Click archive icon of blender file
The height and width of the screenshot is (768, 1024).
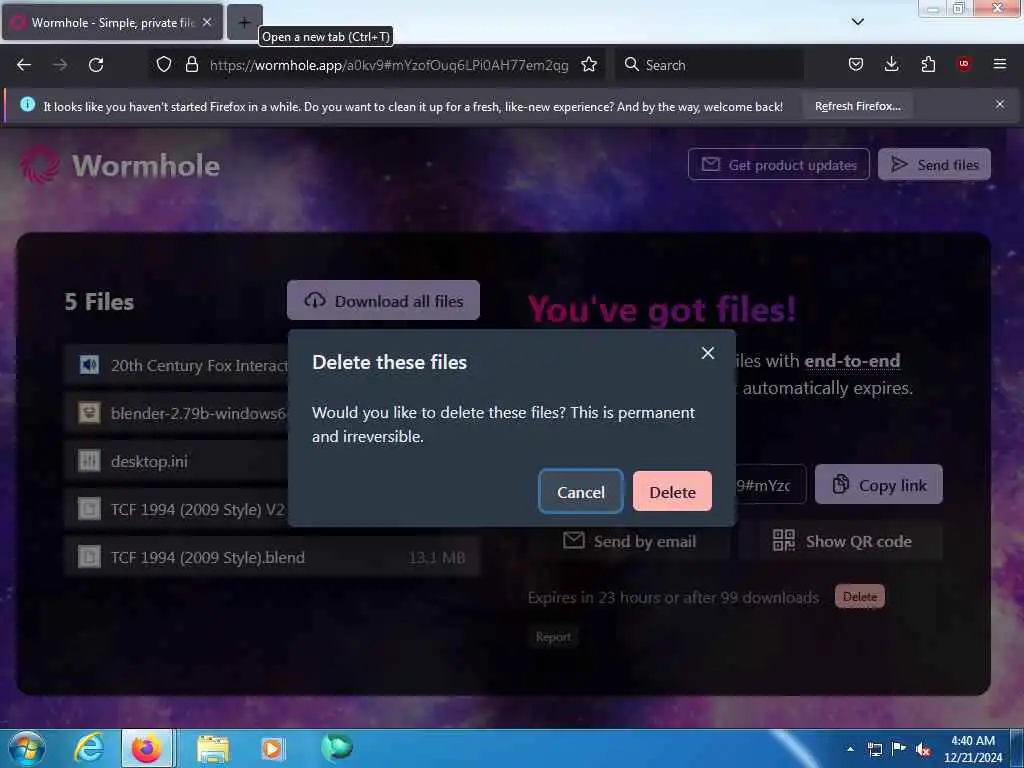89,413
